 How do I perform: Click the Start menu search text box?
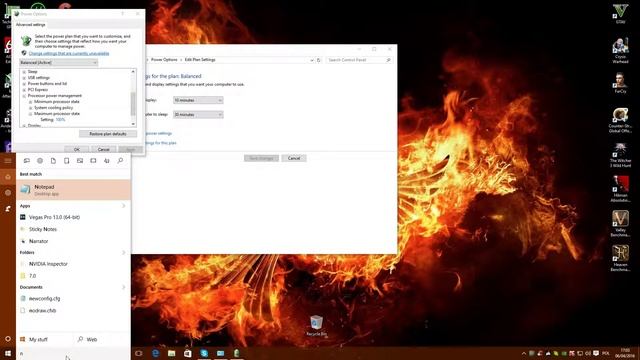(x=73, y=353)
